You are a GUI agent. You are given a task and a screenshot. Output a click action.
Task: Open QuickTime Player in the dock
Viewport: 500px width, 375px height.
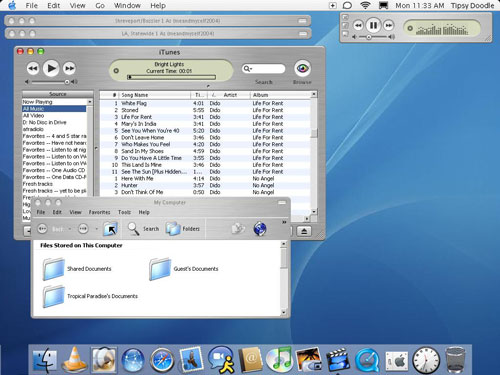point(367,361)
